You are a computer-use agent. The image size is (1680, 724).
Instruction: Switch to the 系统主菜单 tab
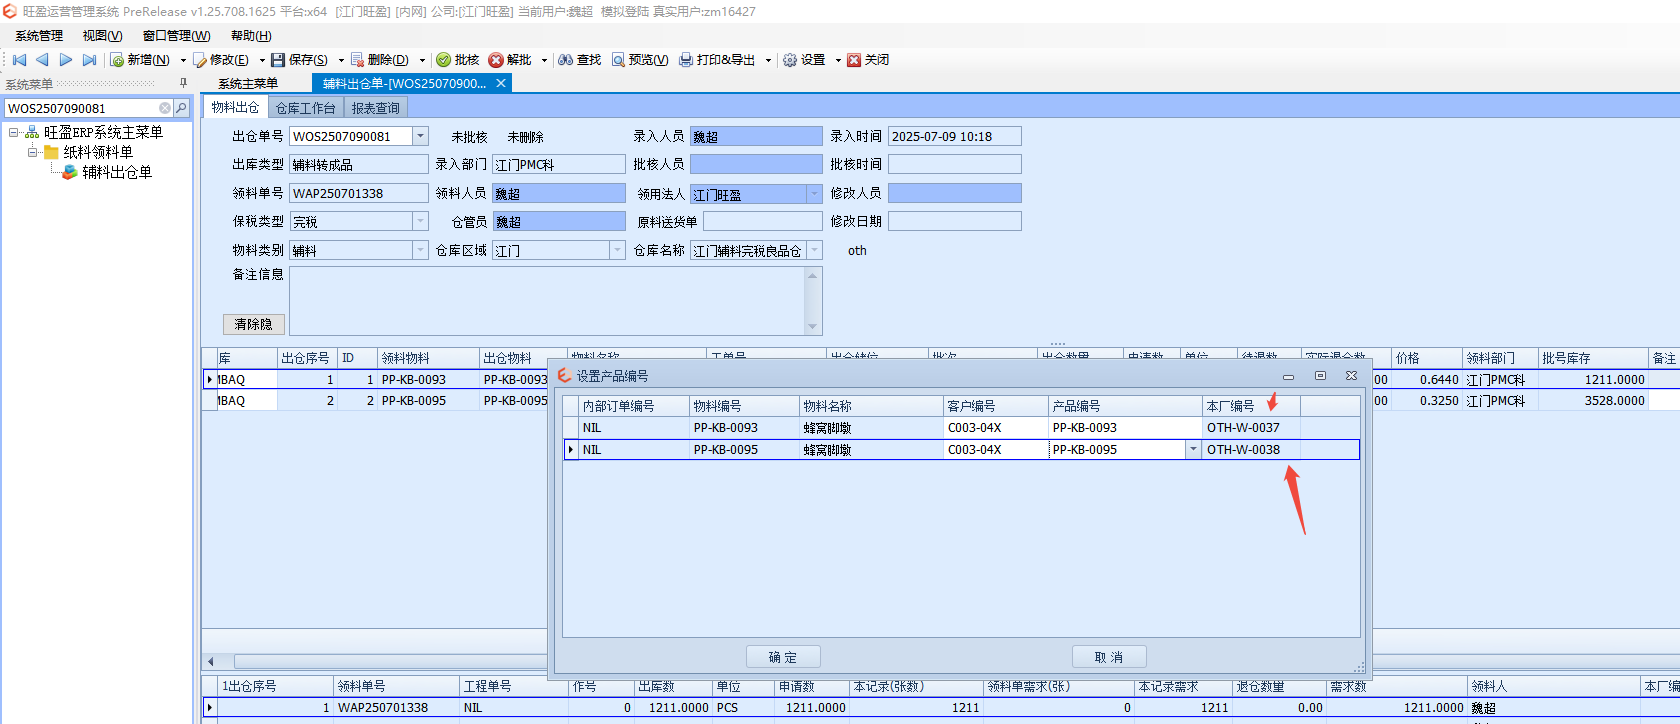pyautogui.click(x=248, y=83)
